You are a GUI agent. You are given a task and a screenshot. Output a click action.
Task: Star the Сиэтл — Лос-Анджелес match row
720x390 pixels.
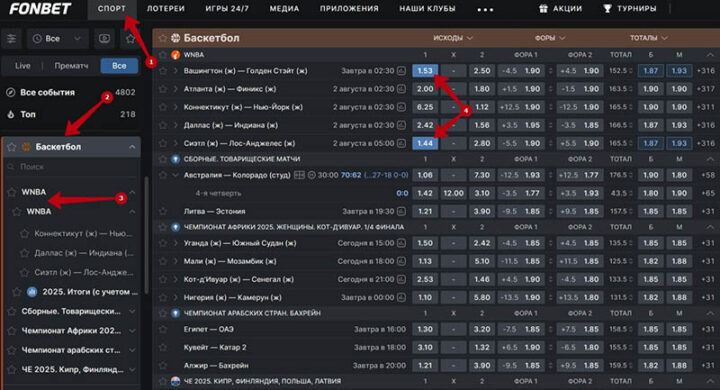[163, 143]
